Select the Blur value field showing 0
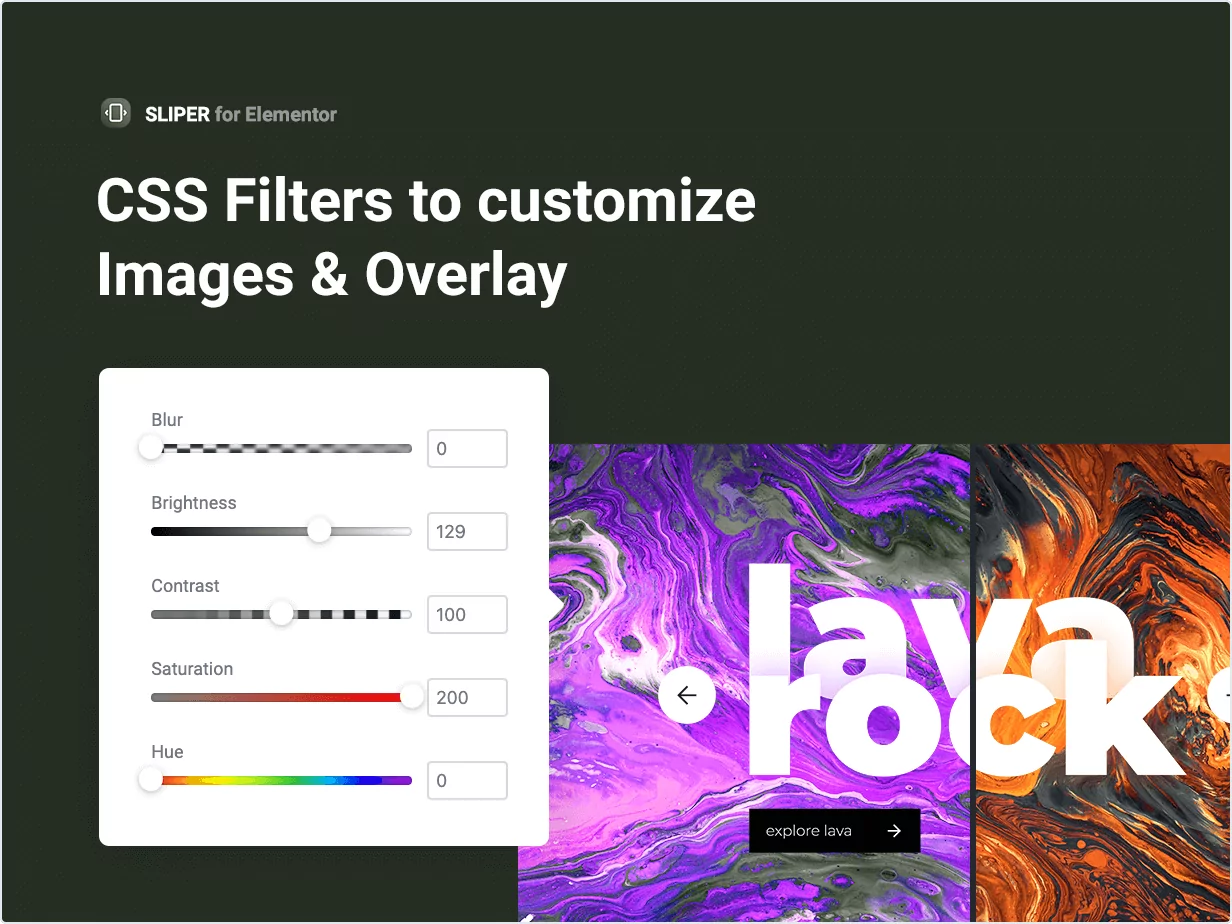The height and width of the screenshot is (924, 1232). click(x=467, y=448)
